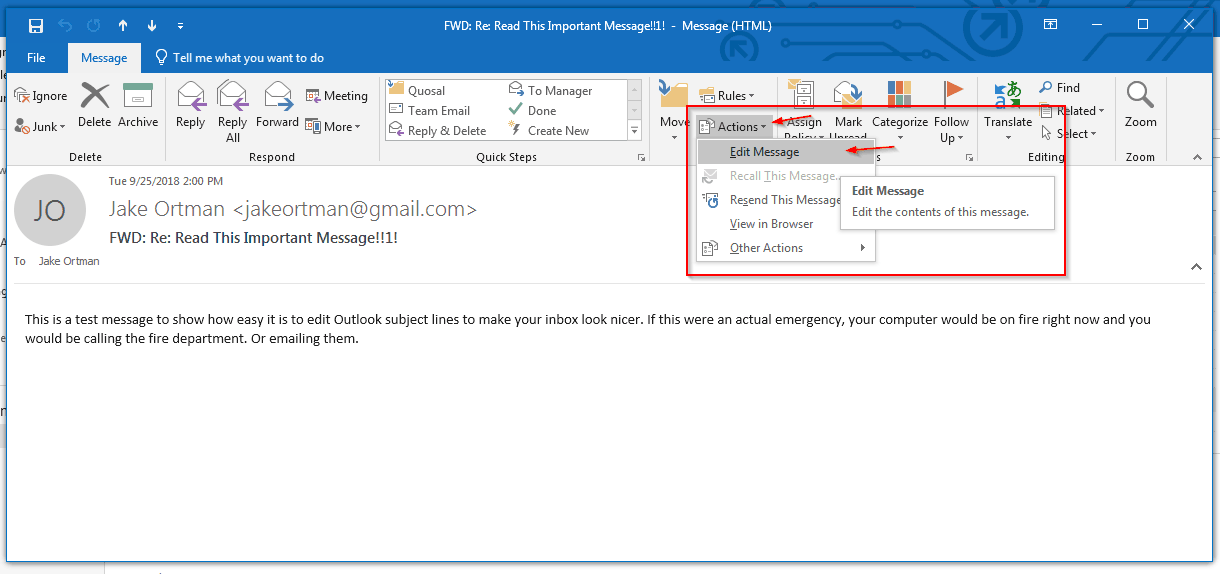Click in the message body text
Image resolution: width=1220 pixels, height=574 pixels.
click(x=588, y=329)
